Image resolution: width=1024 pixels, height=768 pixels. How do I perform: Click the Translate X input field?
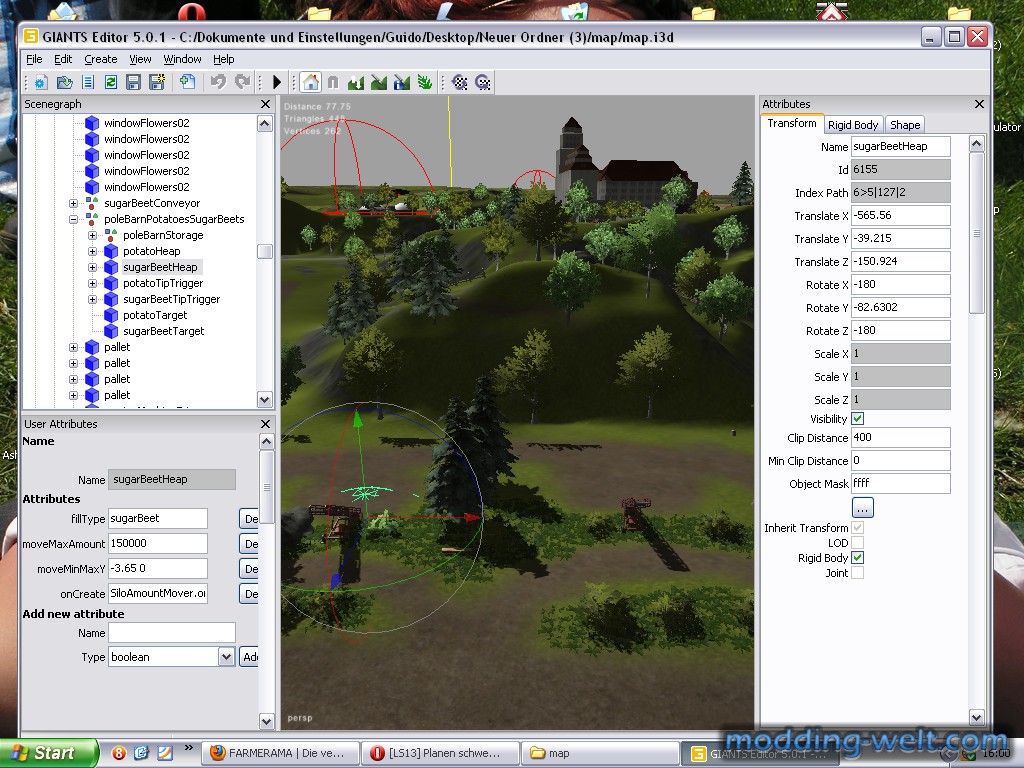point(901,216)
